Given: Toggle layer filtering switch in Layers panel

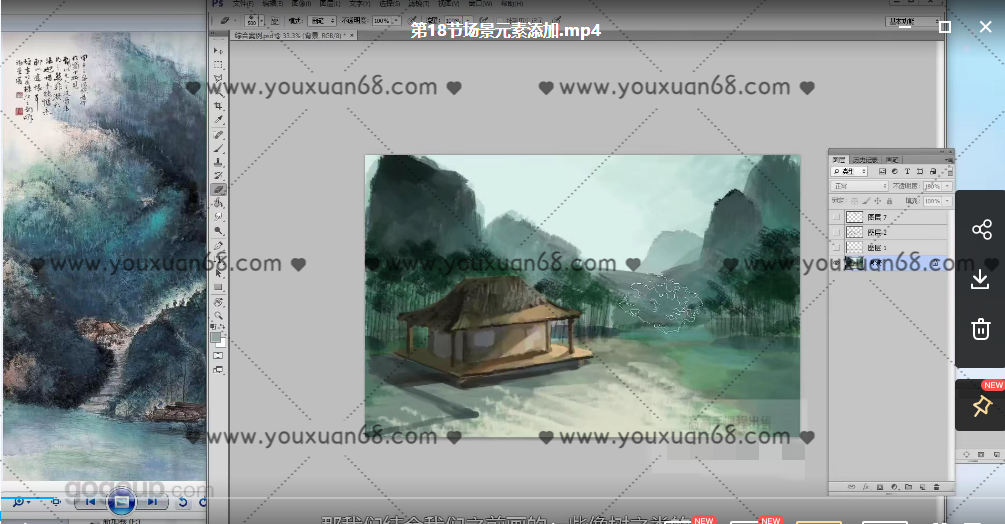Looking at the screenshot, I should [x=950, y=172].
